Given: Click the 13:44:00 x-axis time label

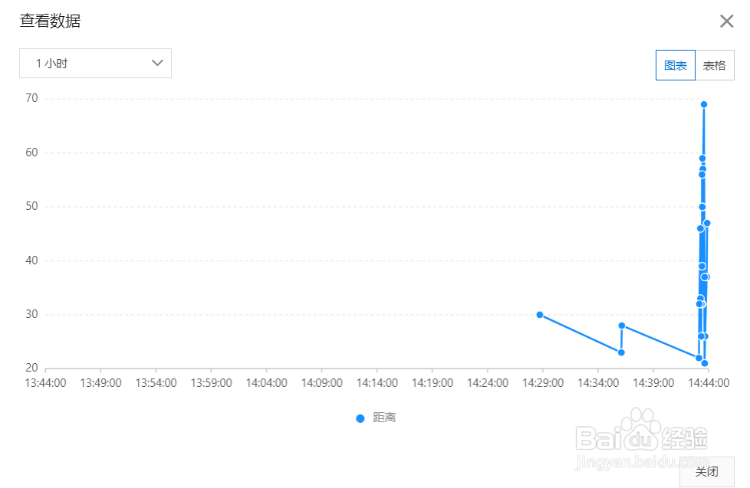Looking at the screenshot, I should pos(45,382).
